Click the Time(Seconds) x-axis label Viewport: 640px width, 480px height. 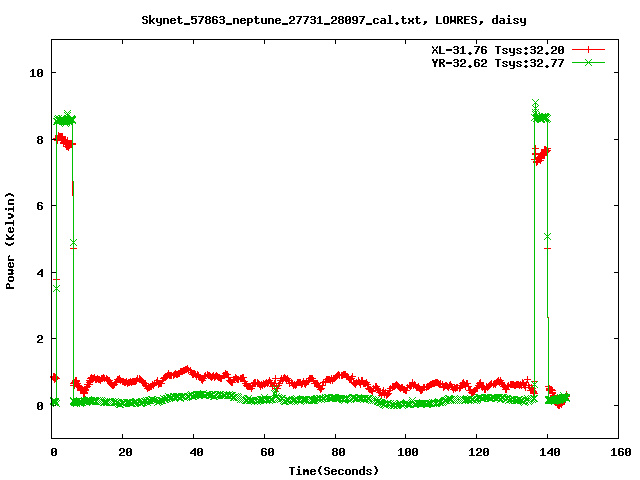334,471
